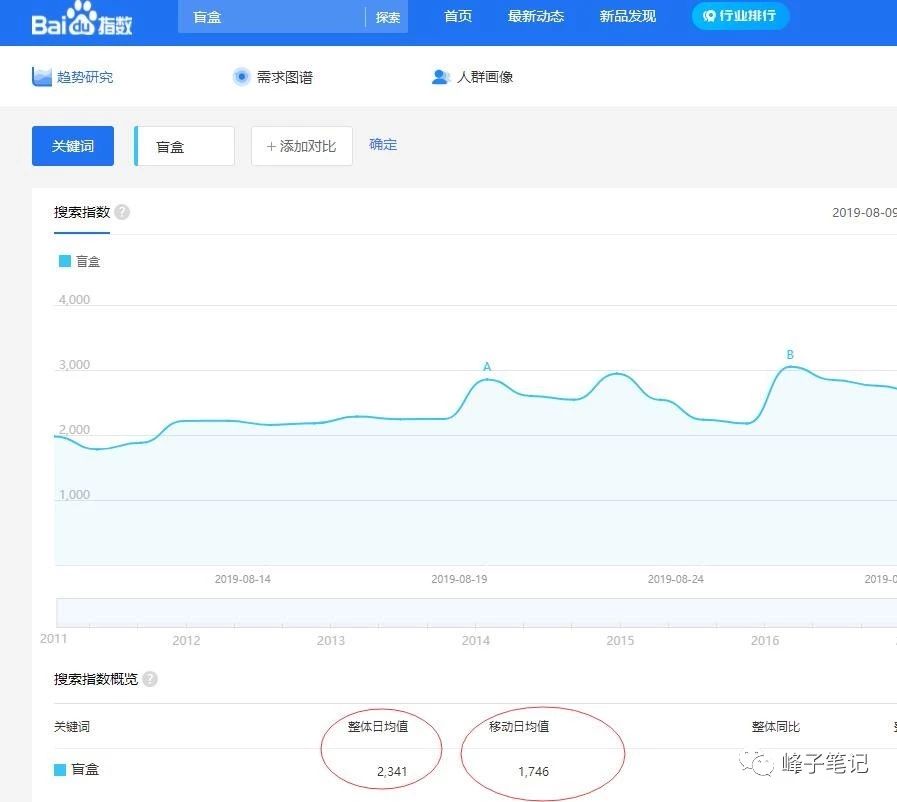The height and width of the screenshot is (802, 897).
Task: Click the 确定 link
Action: click(x=383, y=145)
